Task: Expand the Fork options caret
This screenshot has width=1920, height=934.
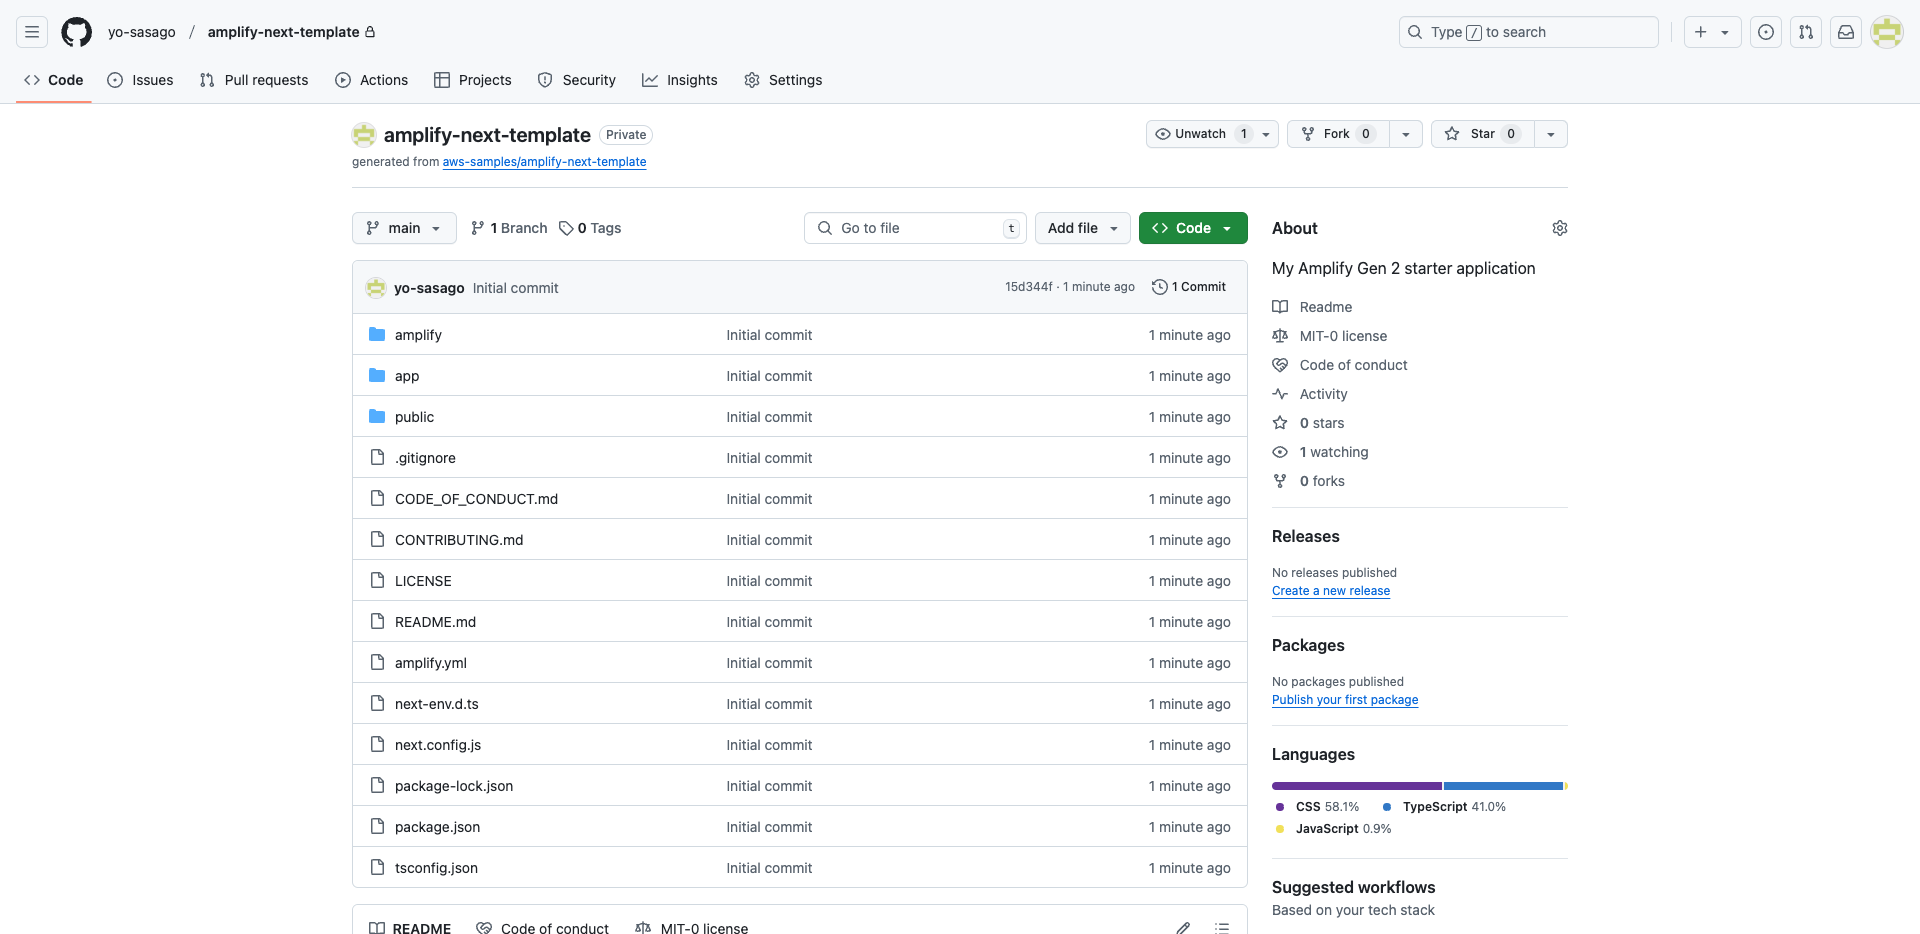Action: point(1406,134)
